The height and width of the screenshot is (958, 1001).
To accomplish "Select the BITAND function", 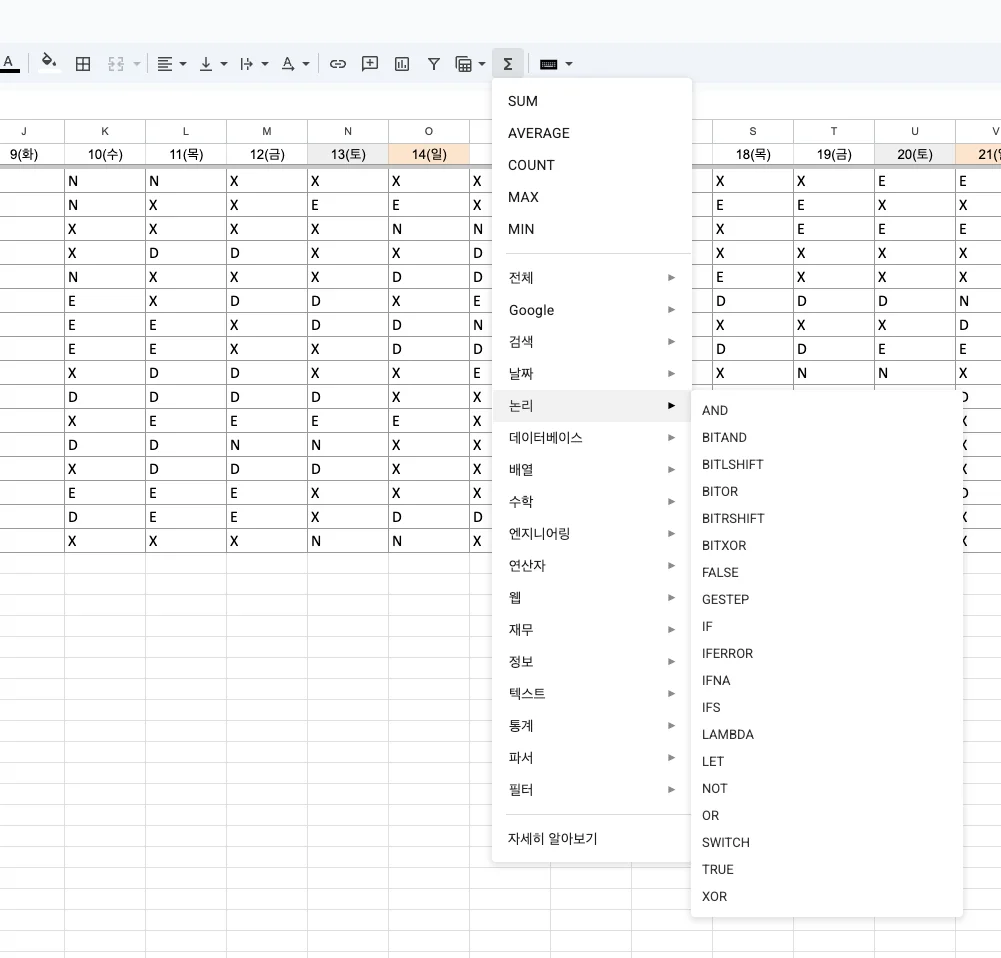I will pos(827,437).
